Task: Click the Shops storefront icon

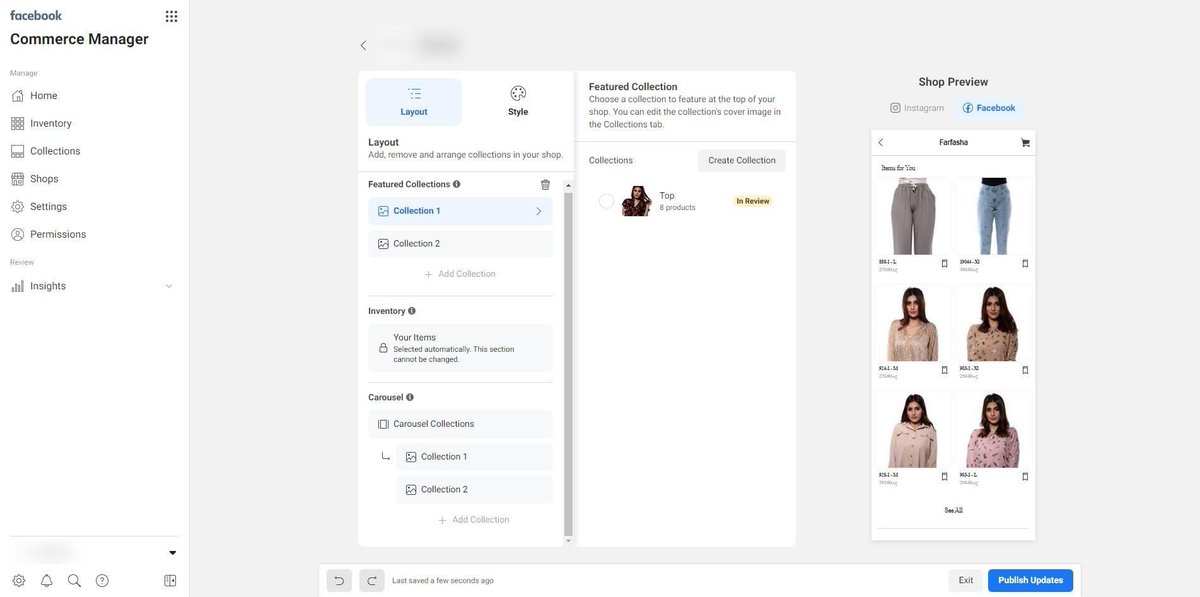Action: click(x=17, y=179)
